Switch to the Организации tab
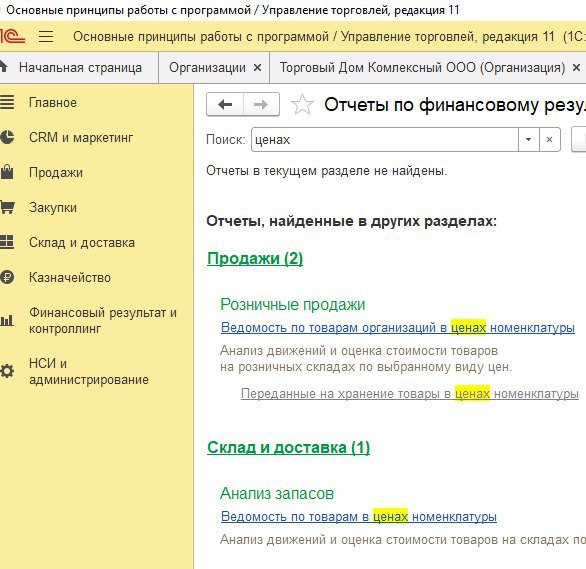The image size is (586, 569). click(x=207, y=68)
